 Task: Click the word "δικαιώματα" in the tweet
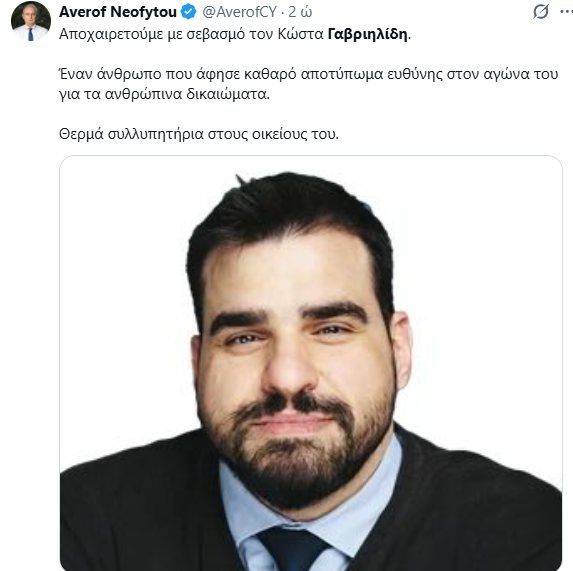coord(228,94)
